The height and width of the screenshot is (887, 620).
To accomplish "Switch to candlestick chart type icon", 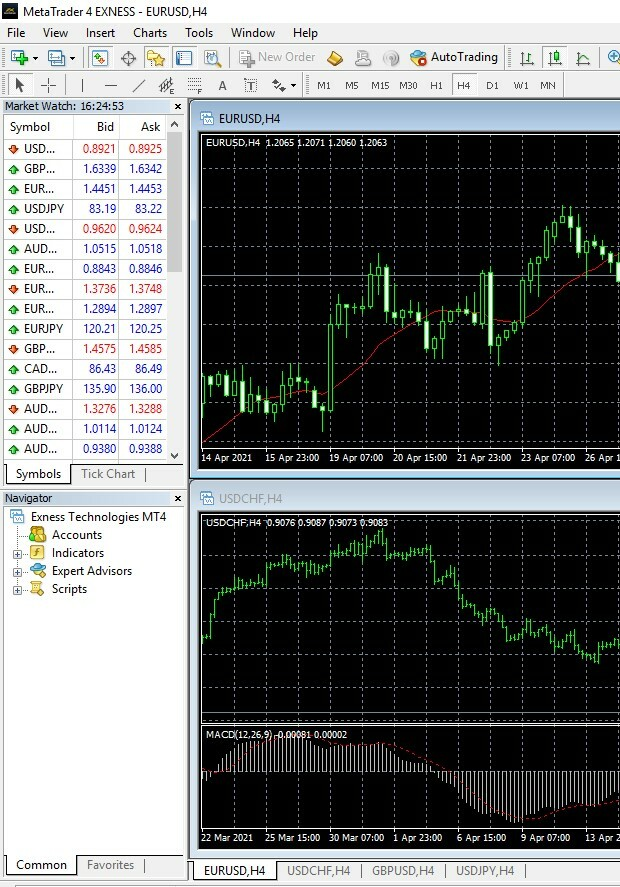I will pos(555,58).
